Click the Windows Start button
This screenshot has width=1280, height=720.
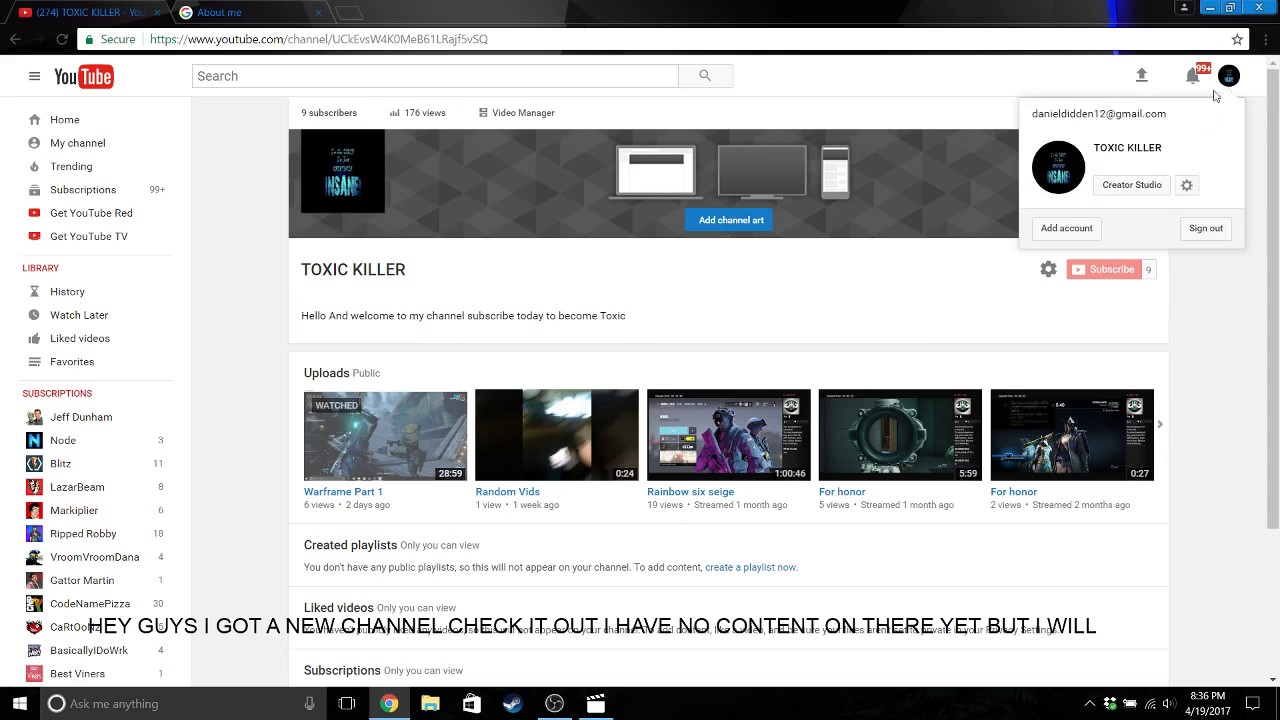coord(19,704)
